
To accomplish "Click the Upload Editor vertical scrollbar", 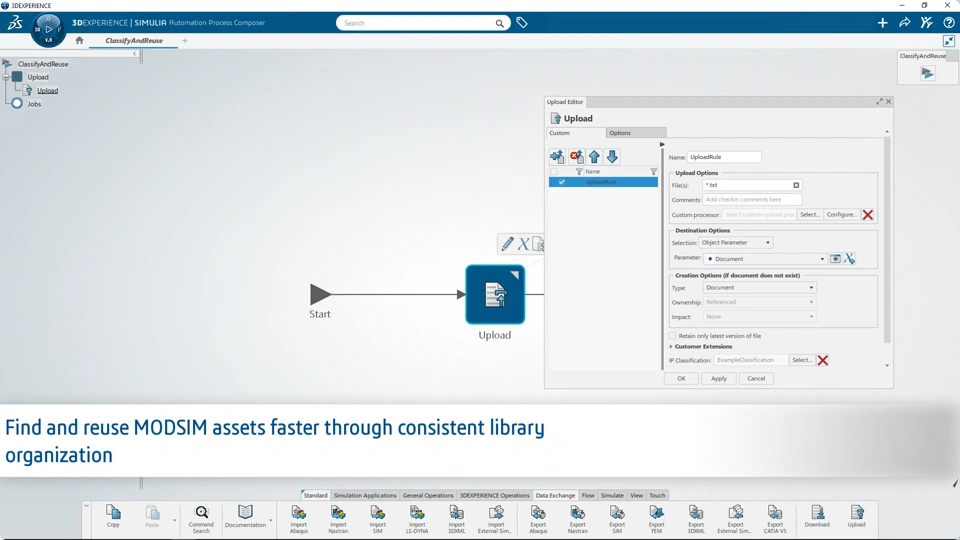I will 887,239.
